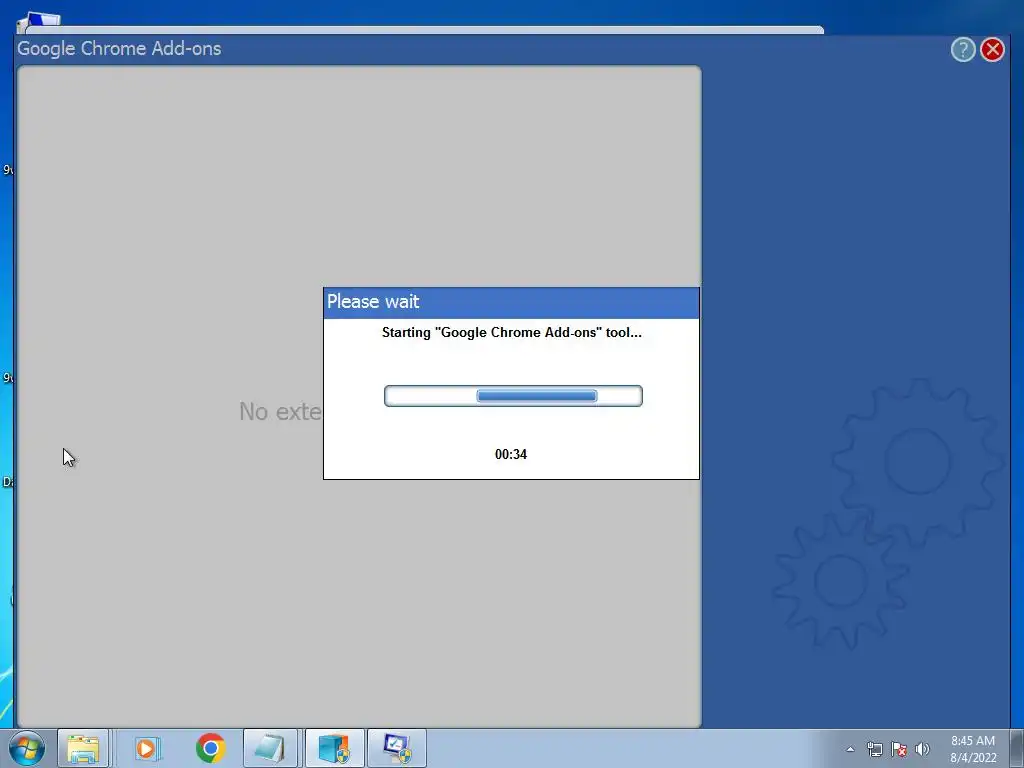Click the 'Please wait' dialog title
This screenshot has width=1024, height=768.
coord(373,302)
